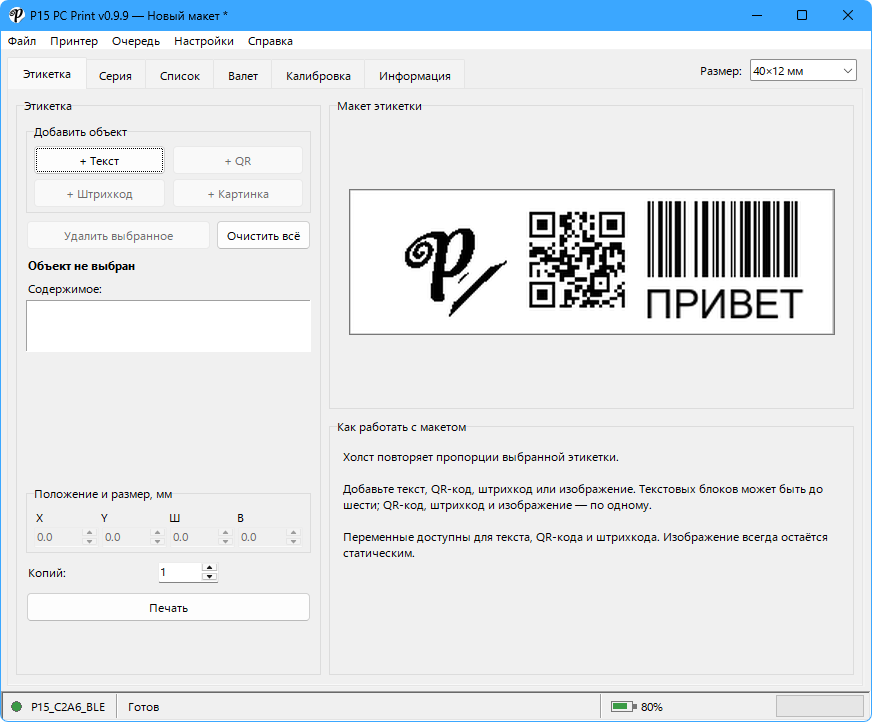Click the Печать button
Image resolution: width=872 pixels, height=722 pixels.
coord(169,607)
